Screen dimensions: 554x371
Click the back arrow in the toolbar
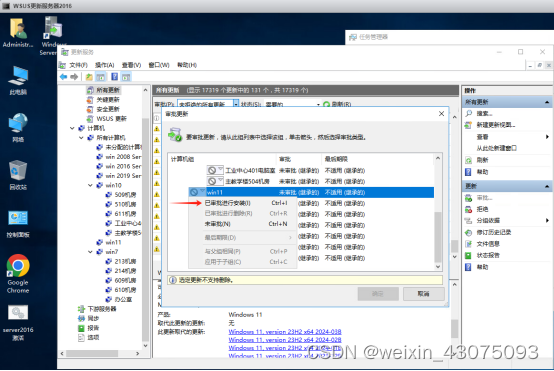coord(64,77)
